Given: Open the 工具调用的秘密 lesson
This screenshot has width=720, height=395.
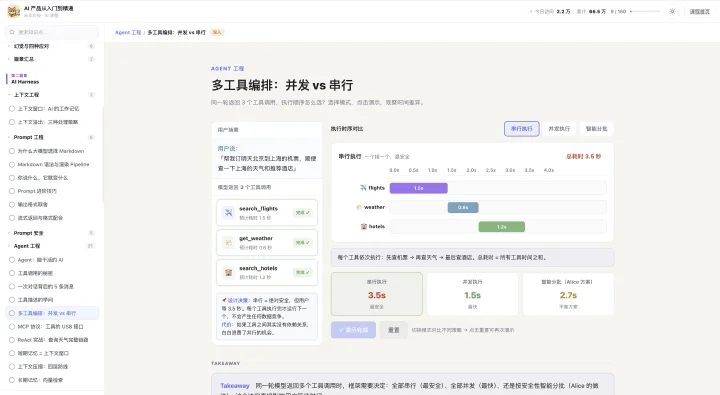Looking at the screenshot, I should pyautogui.click(x=35, y=273).
